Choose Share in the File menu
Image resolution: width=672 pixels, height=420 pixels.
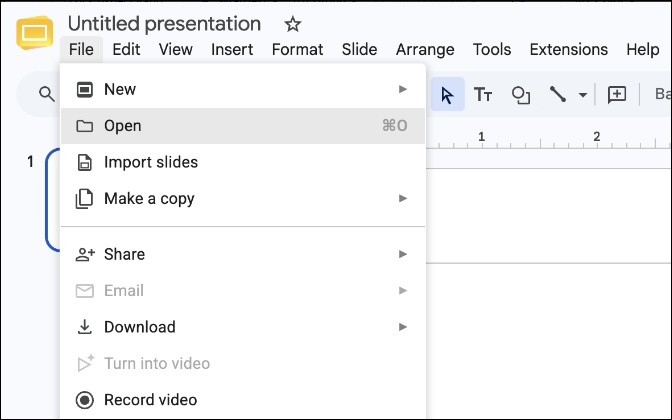click(243, 254)
